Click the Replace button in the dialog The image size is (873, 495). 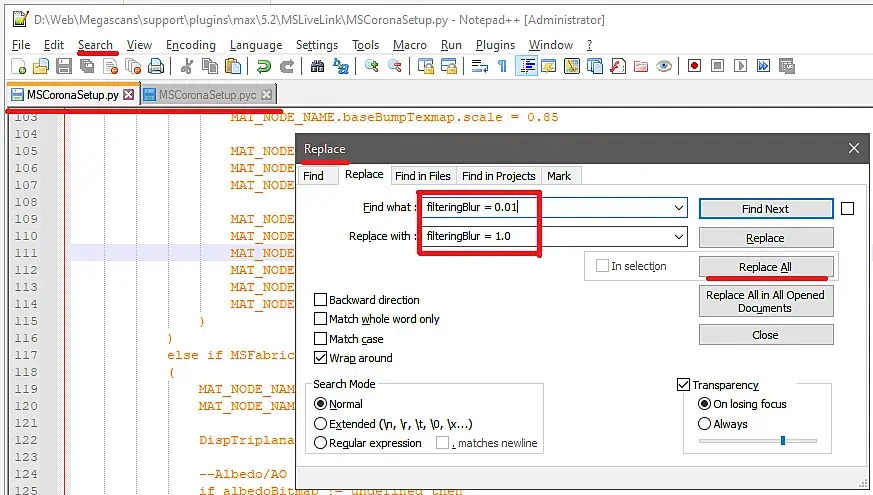click(766, 238)
